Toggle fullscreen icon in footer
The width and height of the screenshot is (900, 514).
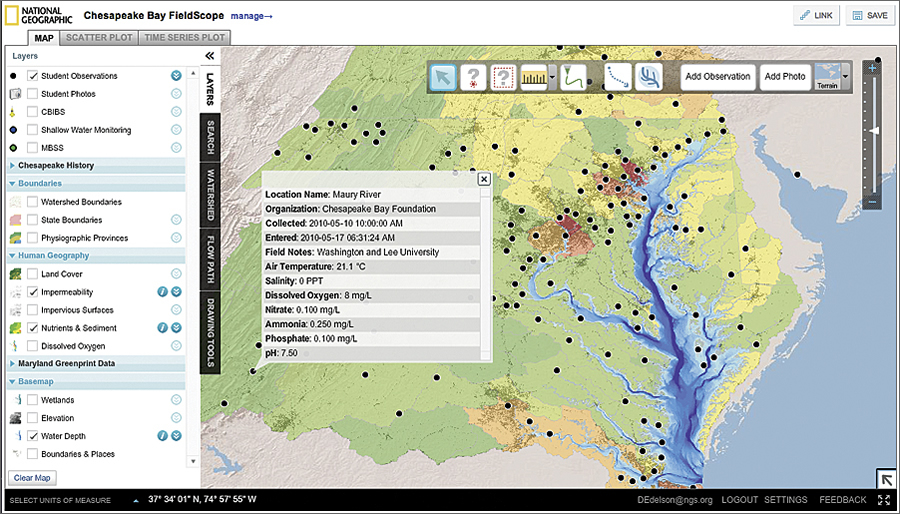(884, 500)
